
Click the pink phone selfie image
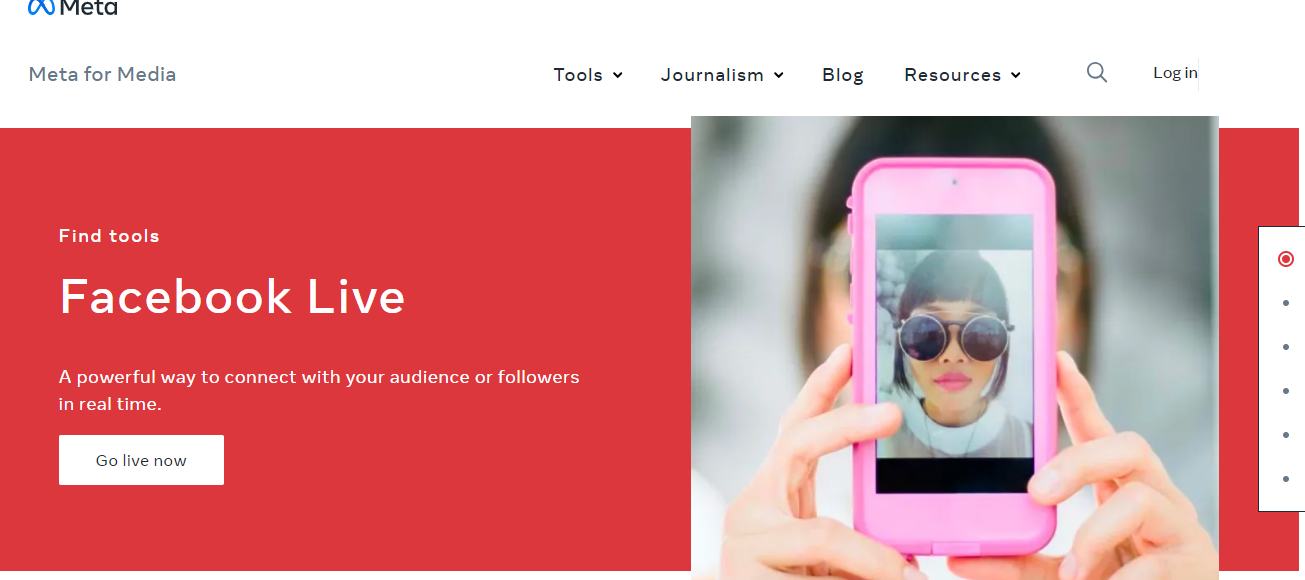954,348
